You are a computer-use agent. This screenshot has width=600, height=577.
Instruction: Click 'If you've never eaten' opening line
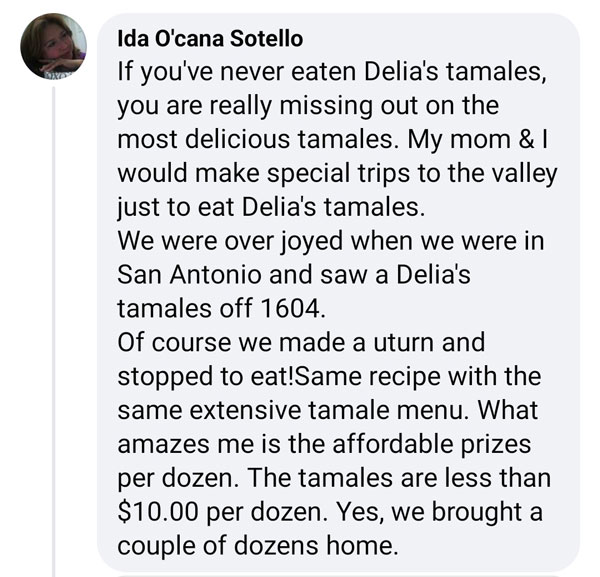(x=237, y=73)
